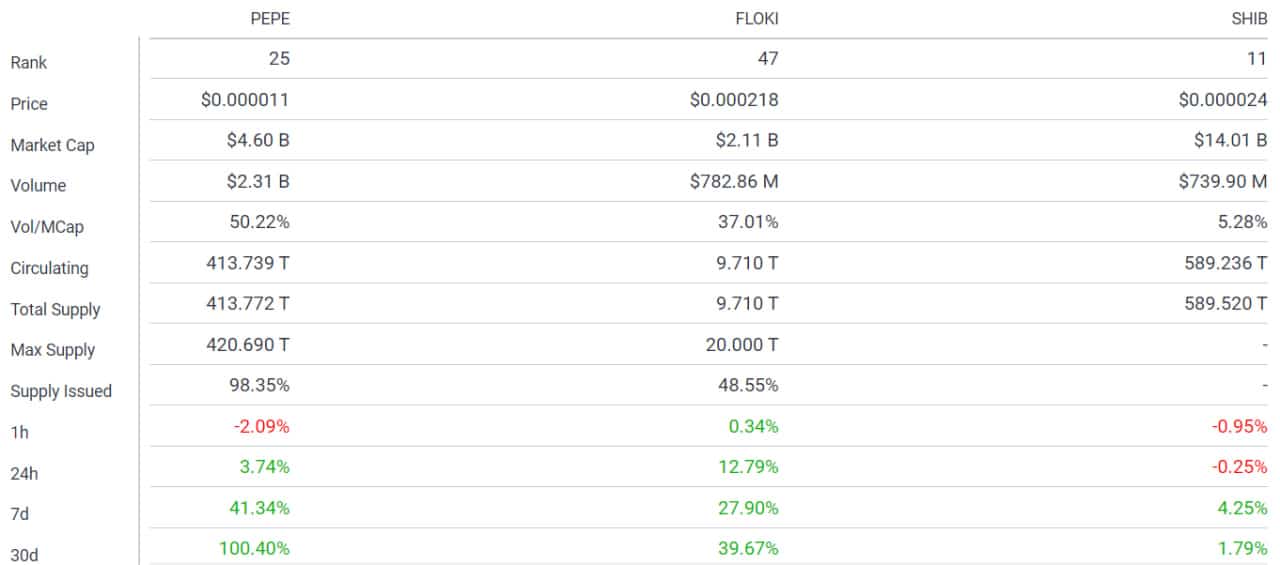
Task: Click the PEPE column header
Action: [x=270, y=19]
